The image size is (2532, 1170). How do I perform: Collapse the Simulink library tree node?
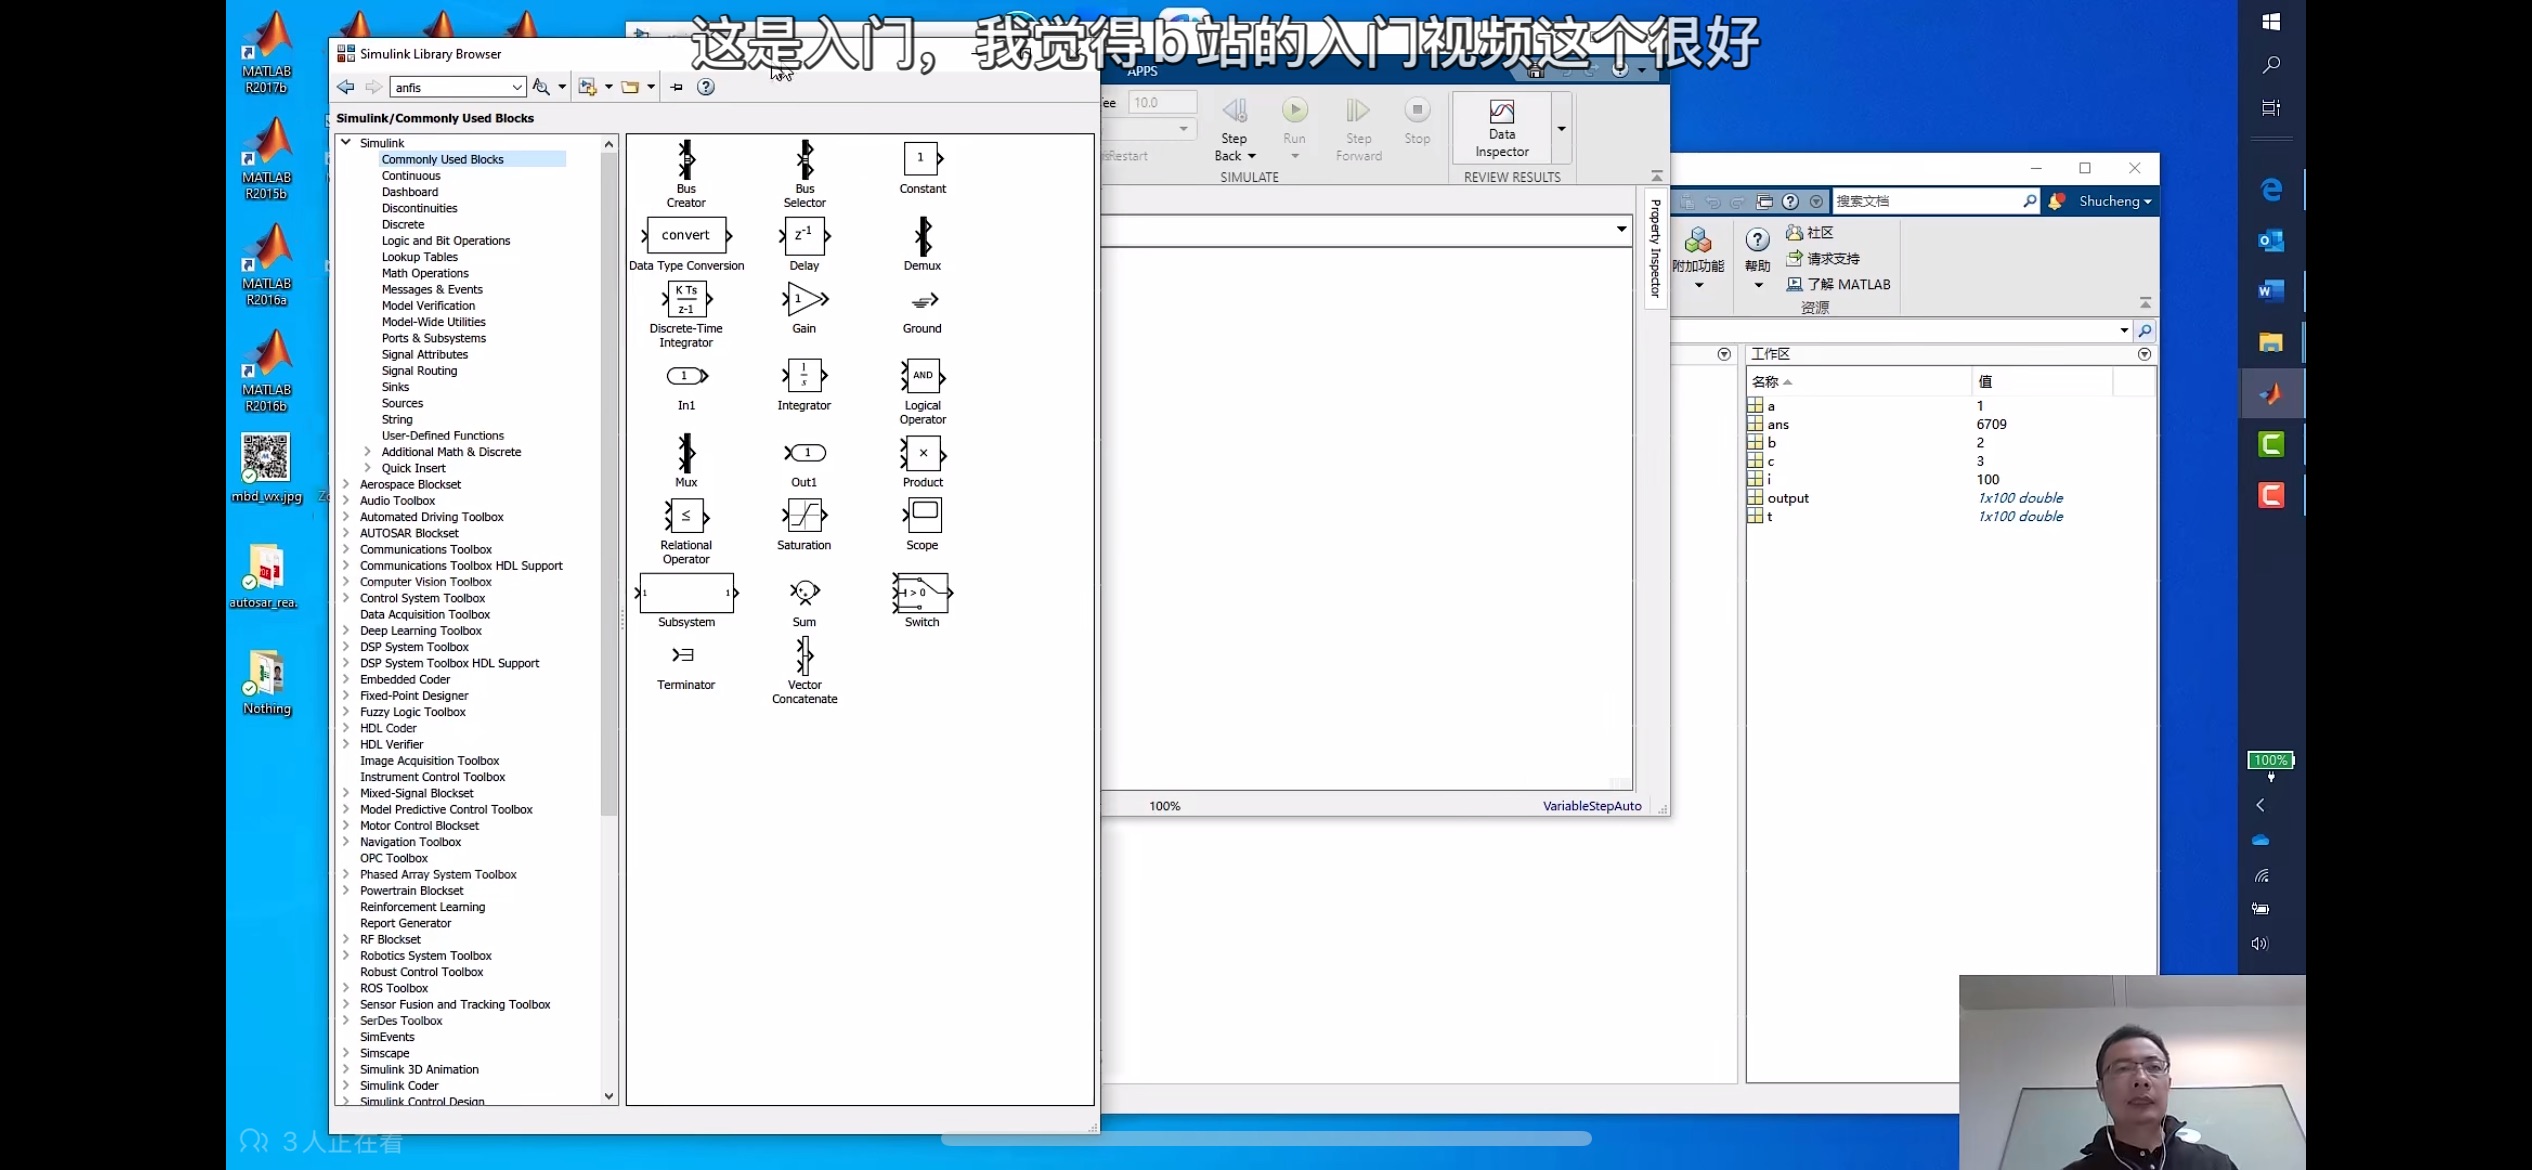click(346, 143)
